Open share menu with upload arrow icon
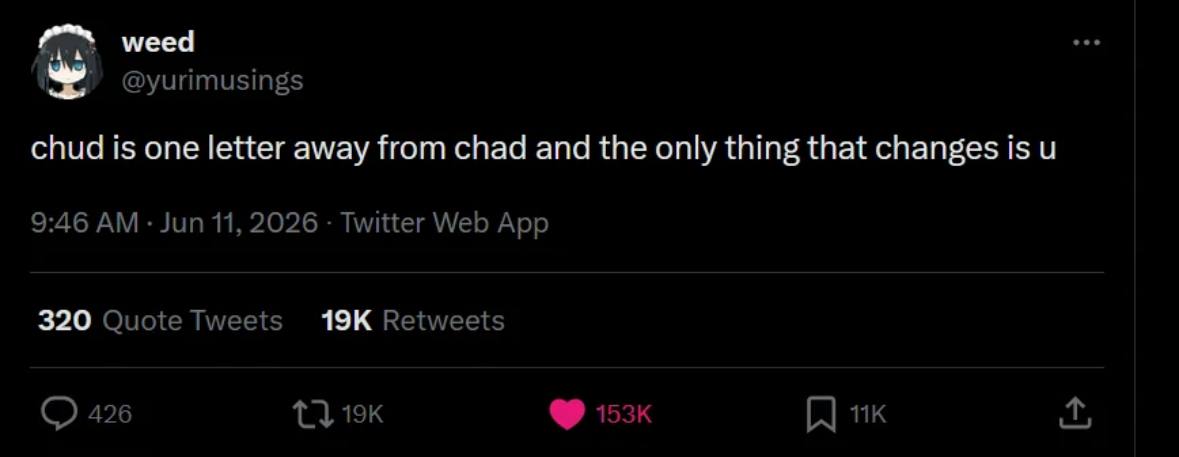 click(x=1074, y=414)
